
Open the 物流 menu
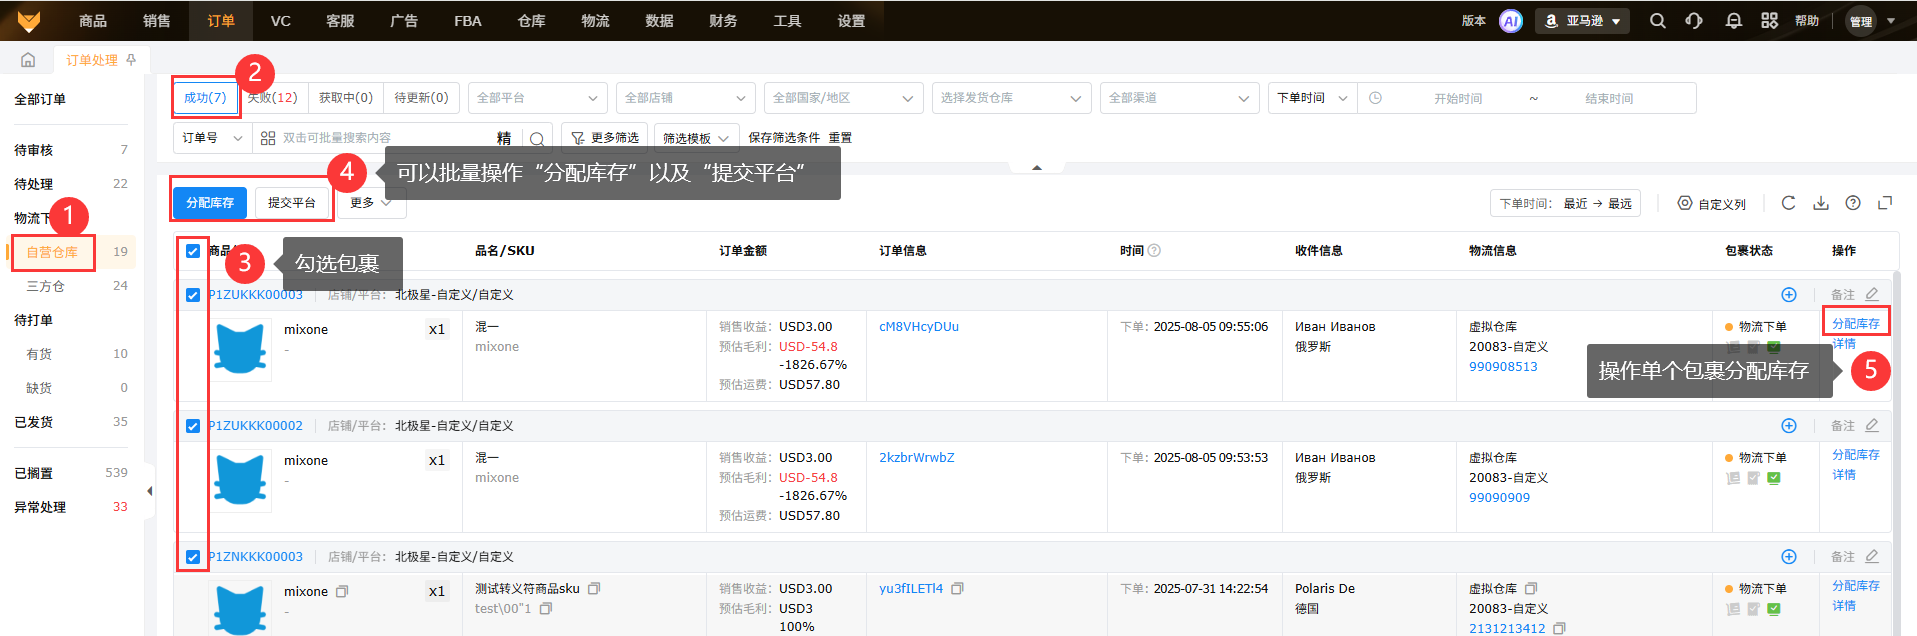(596, 21)
